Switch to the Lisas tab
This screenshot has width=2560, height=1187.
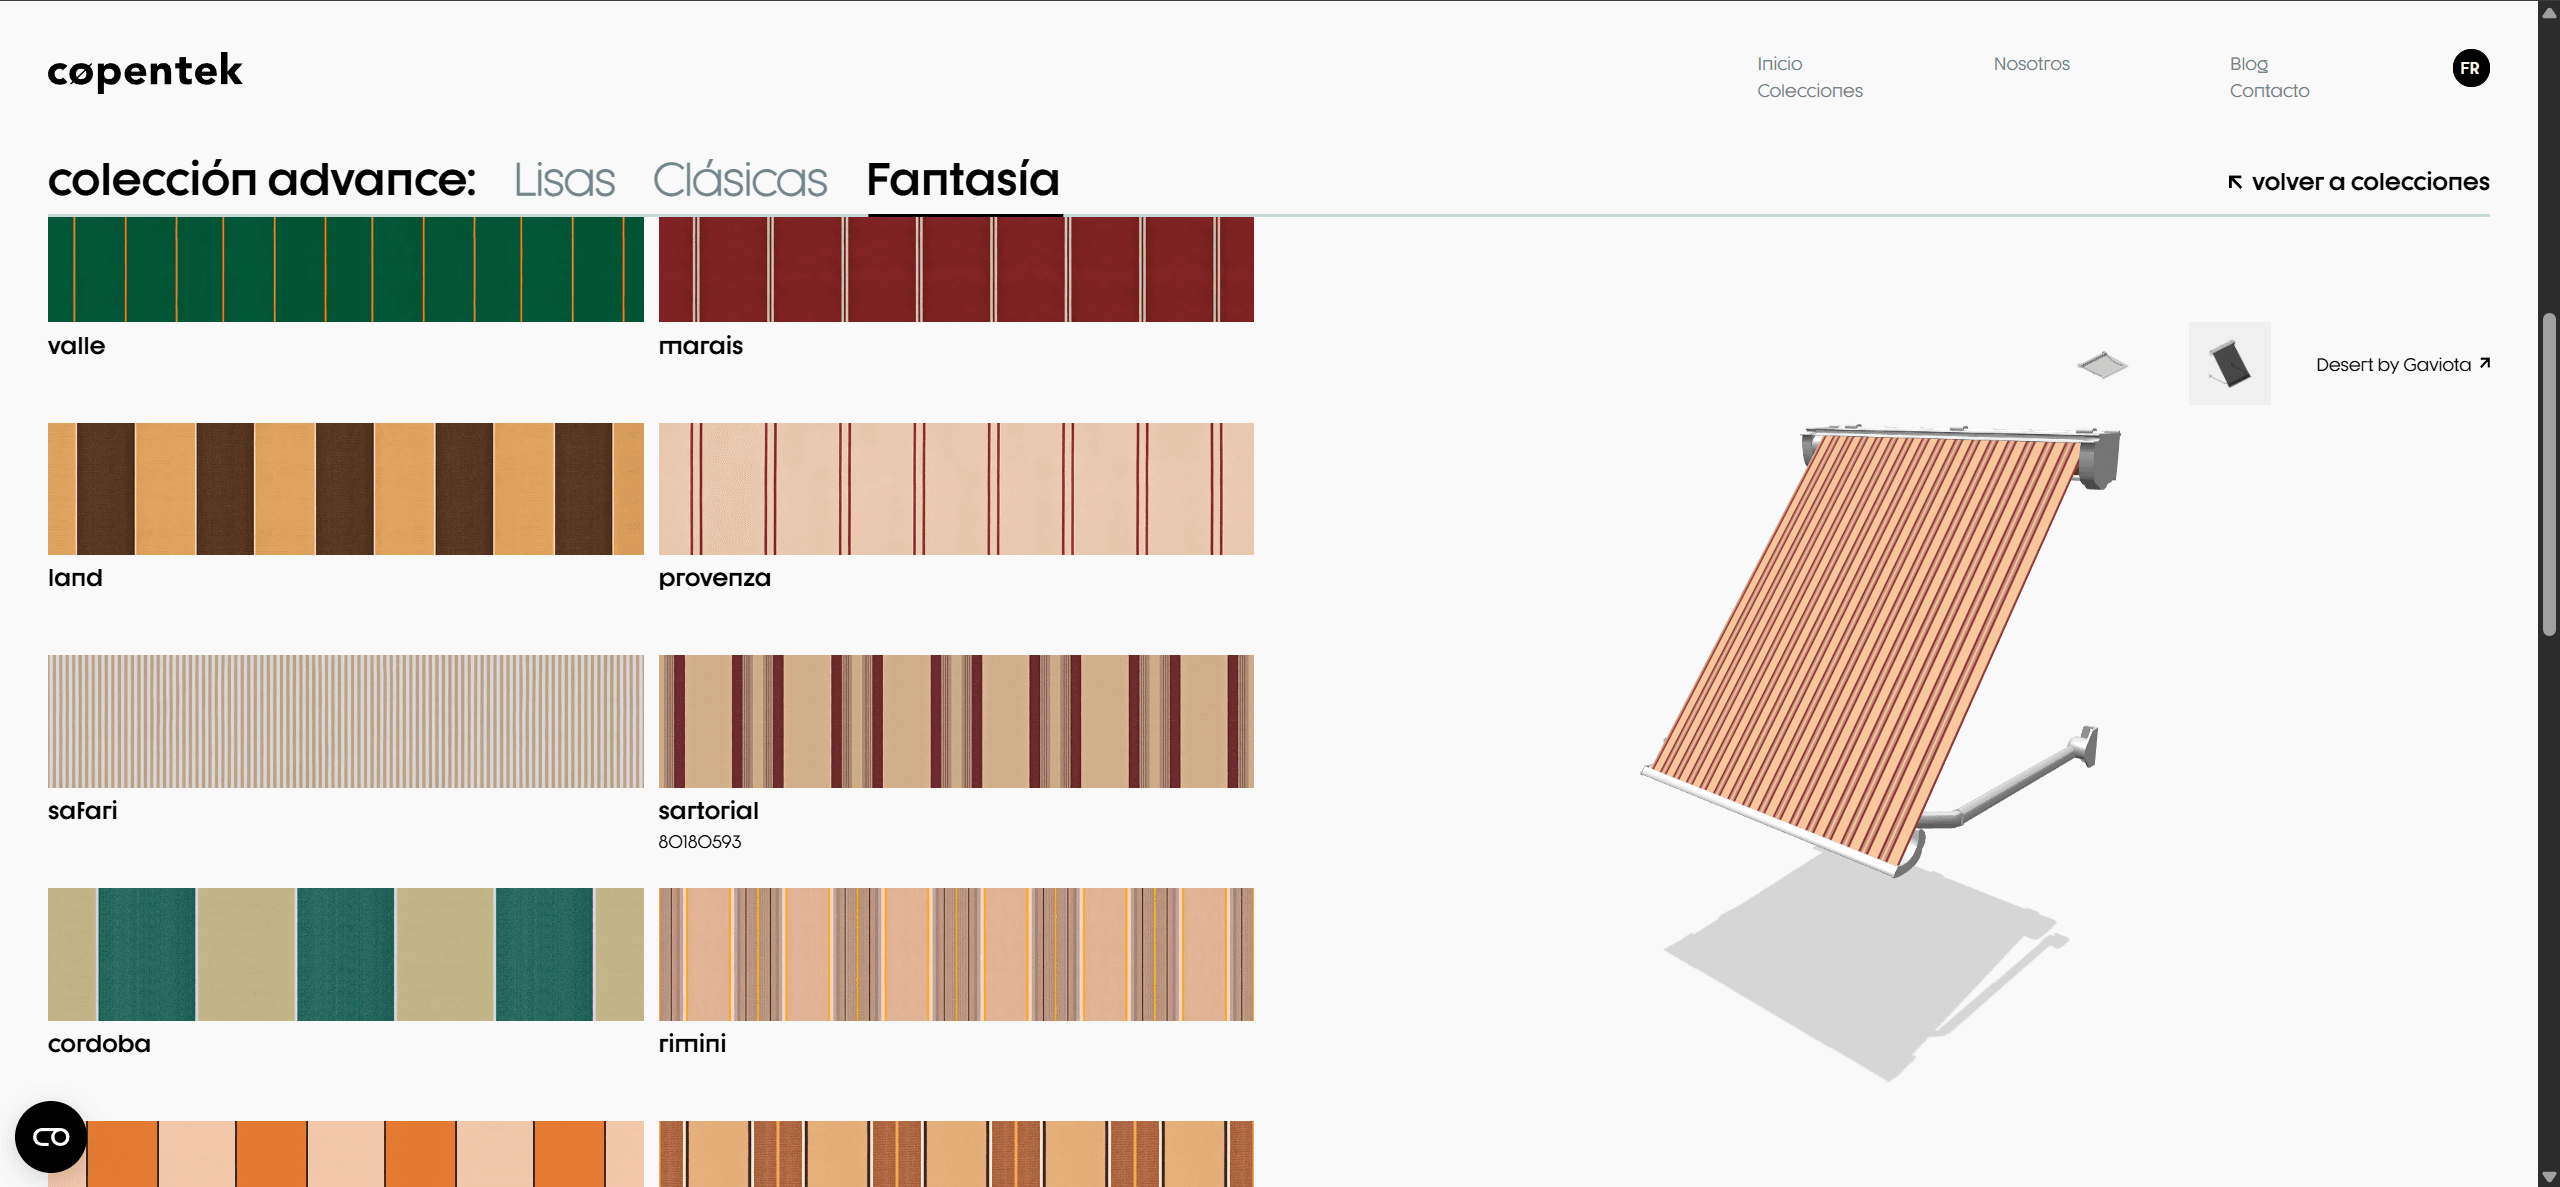(x=563, y=180)
